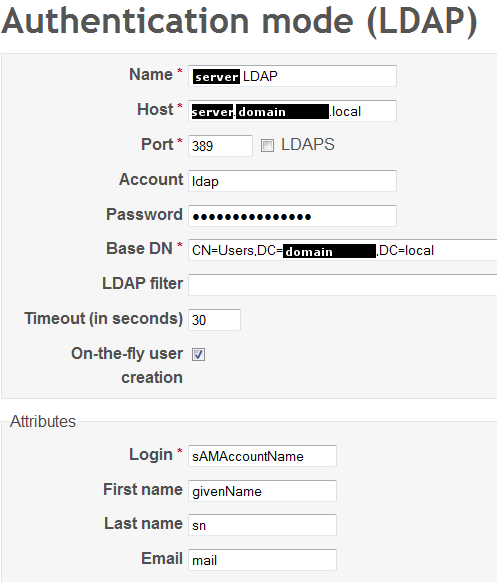Click the LDAPS text label
The height and width of the screenshot is (582, 497).
[308, 144]
